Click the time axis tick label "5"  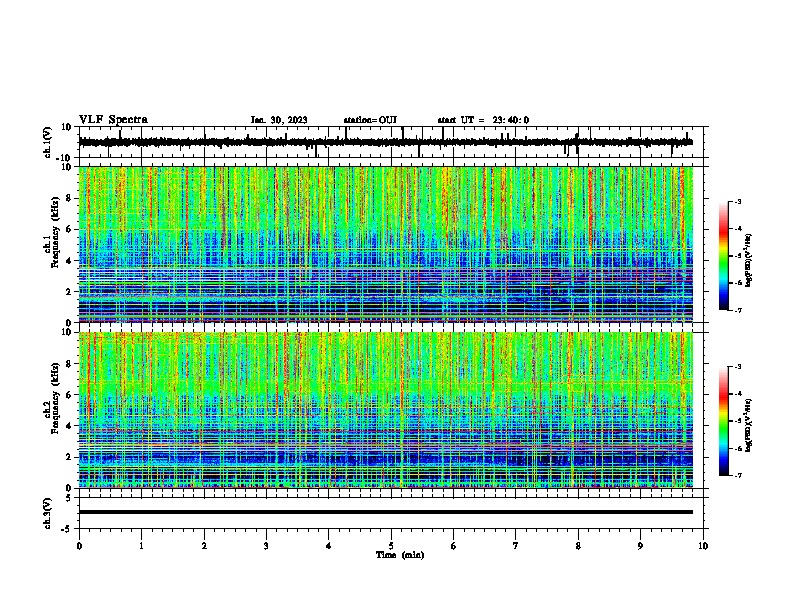(x=391, y=546)
